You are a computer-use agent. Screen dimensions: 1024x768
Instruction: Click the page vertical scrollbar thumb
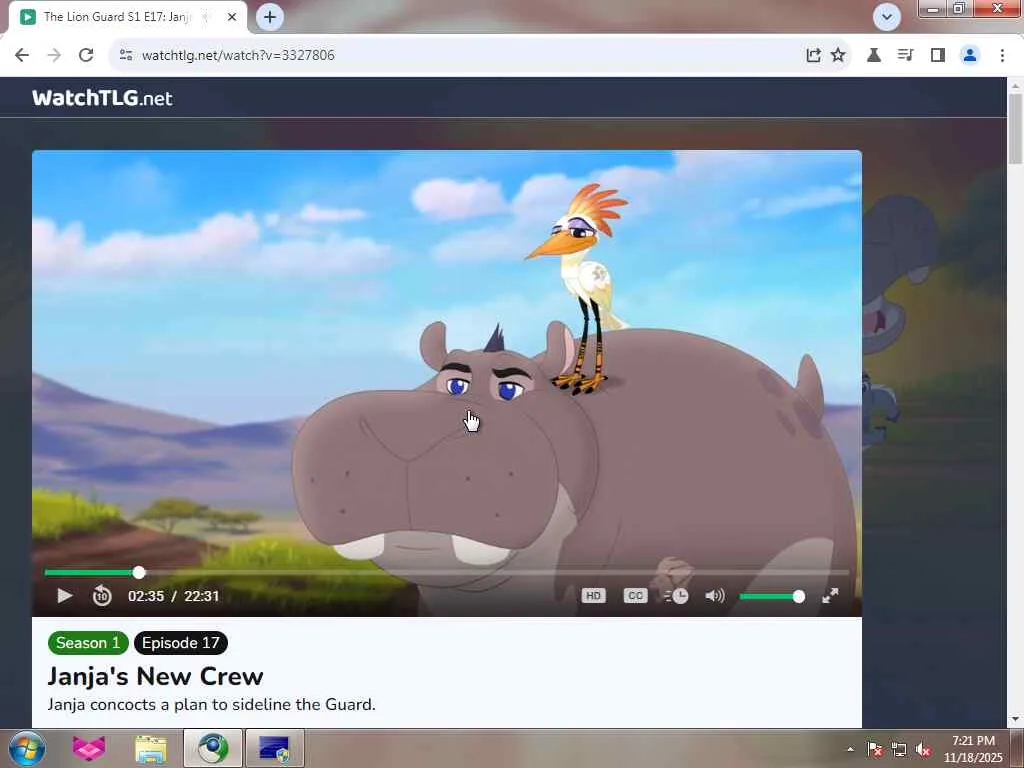pyautogui.click(x=1015, y=128)
